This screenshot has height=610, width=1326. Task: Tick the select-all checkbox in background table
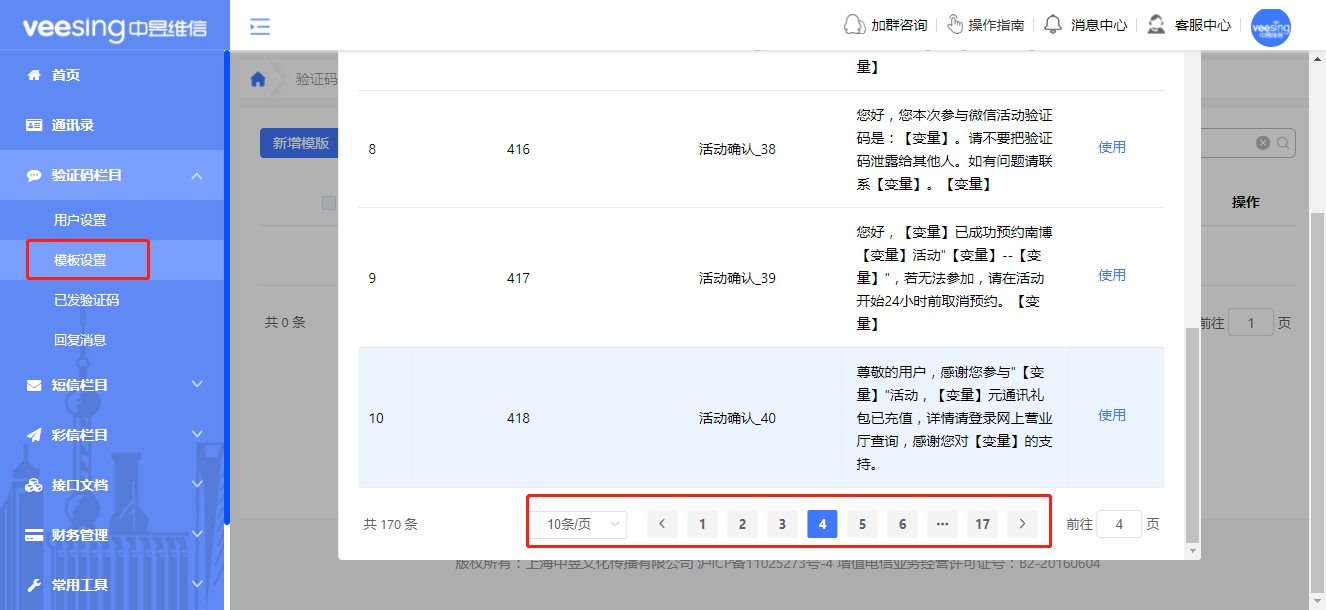tap(329, 203)
